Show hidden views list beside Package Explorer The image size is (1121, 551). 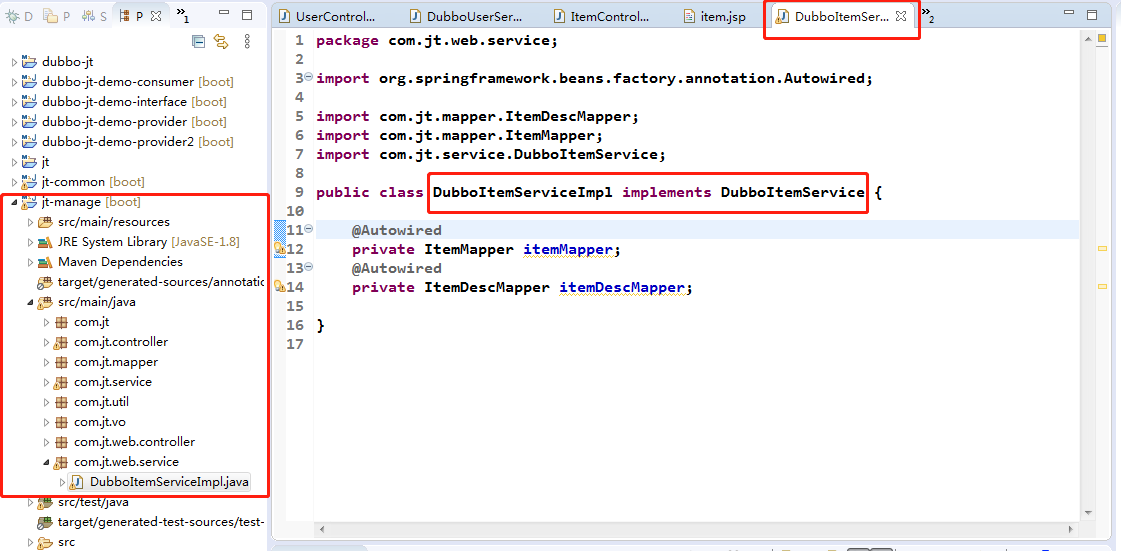click(x=183, y=15)
